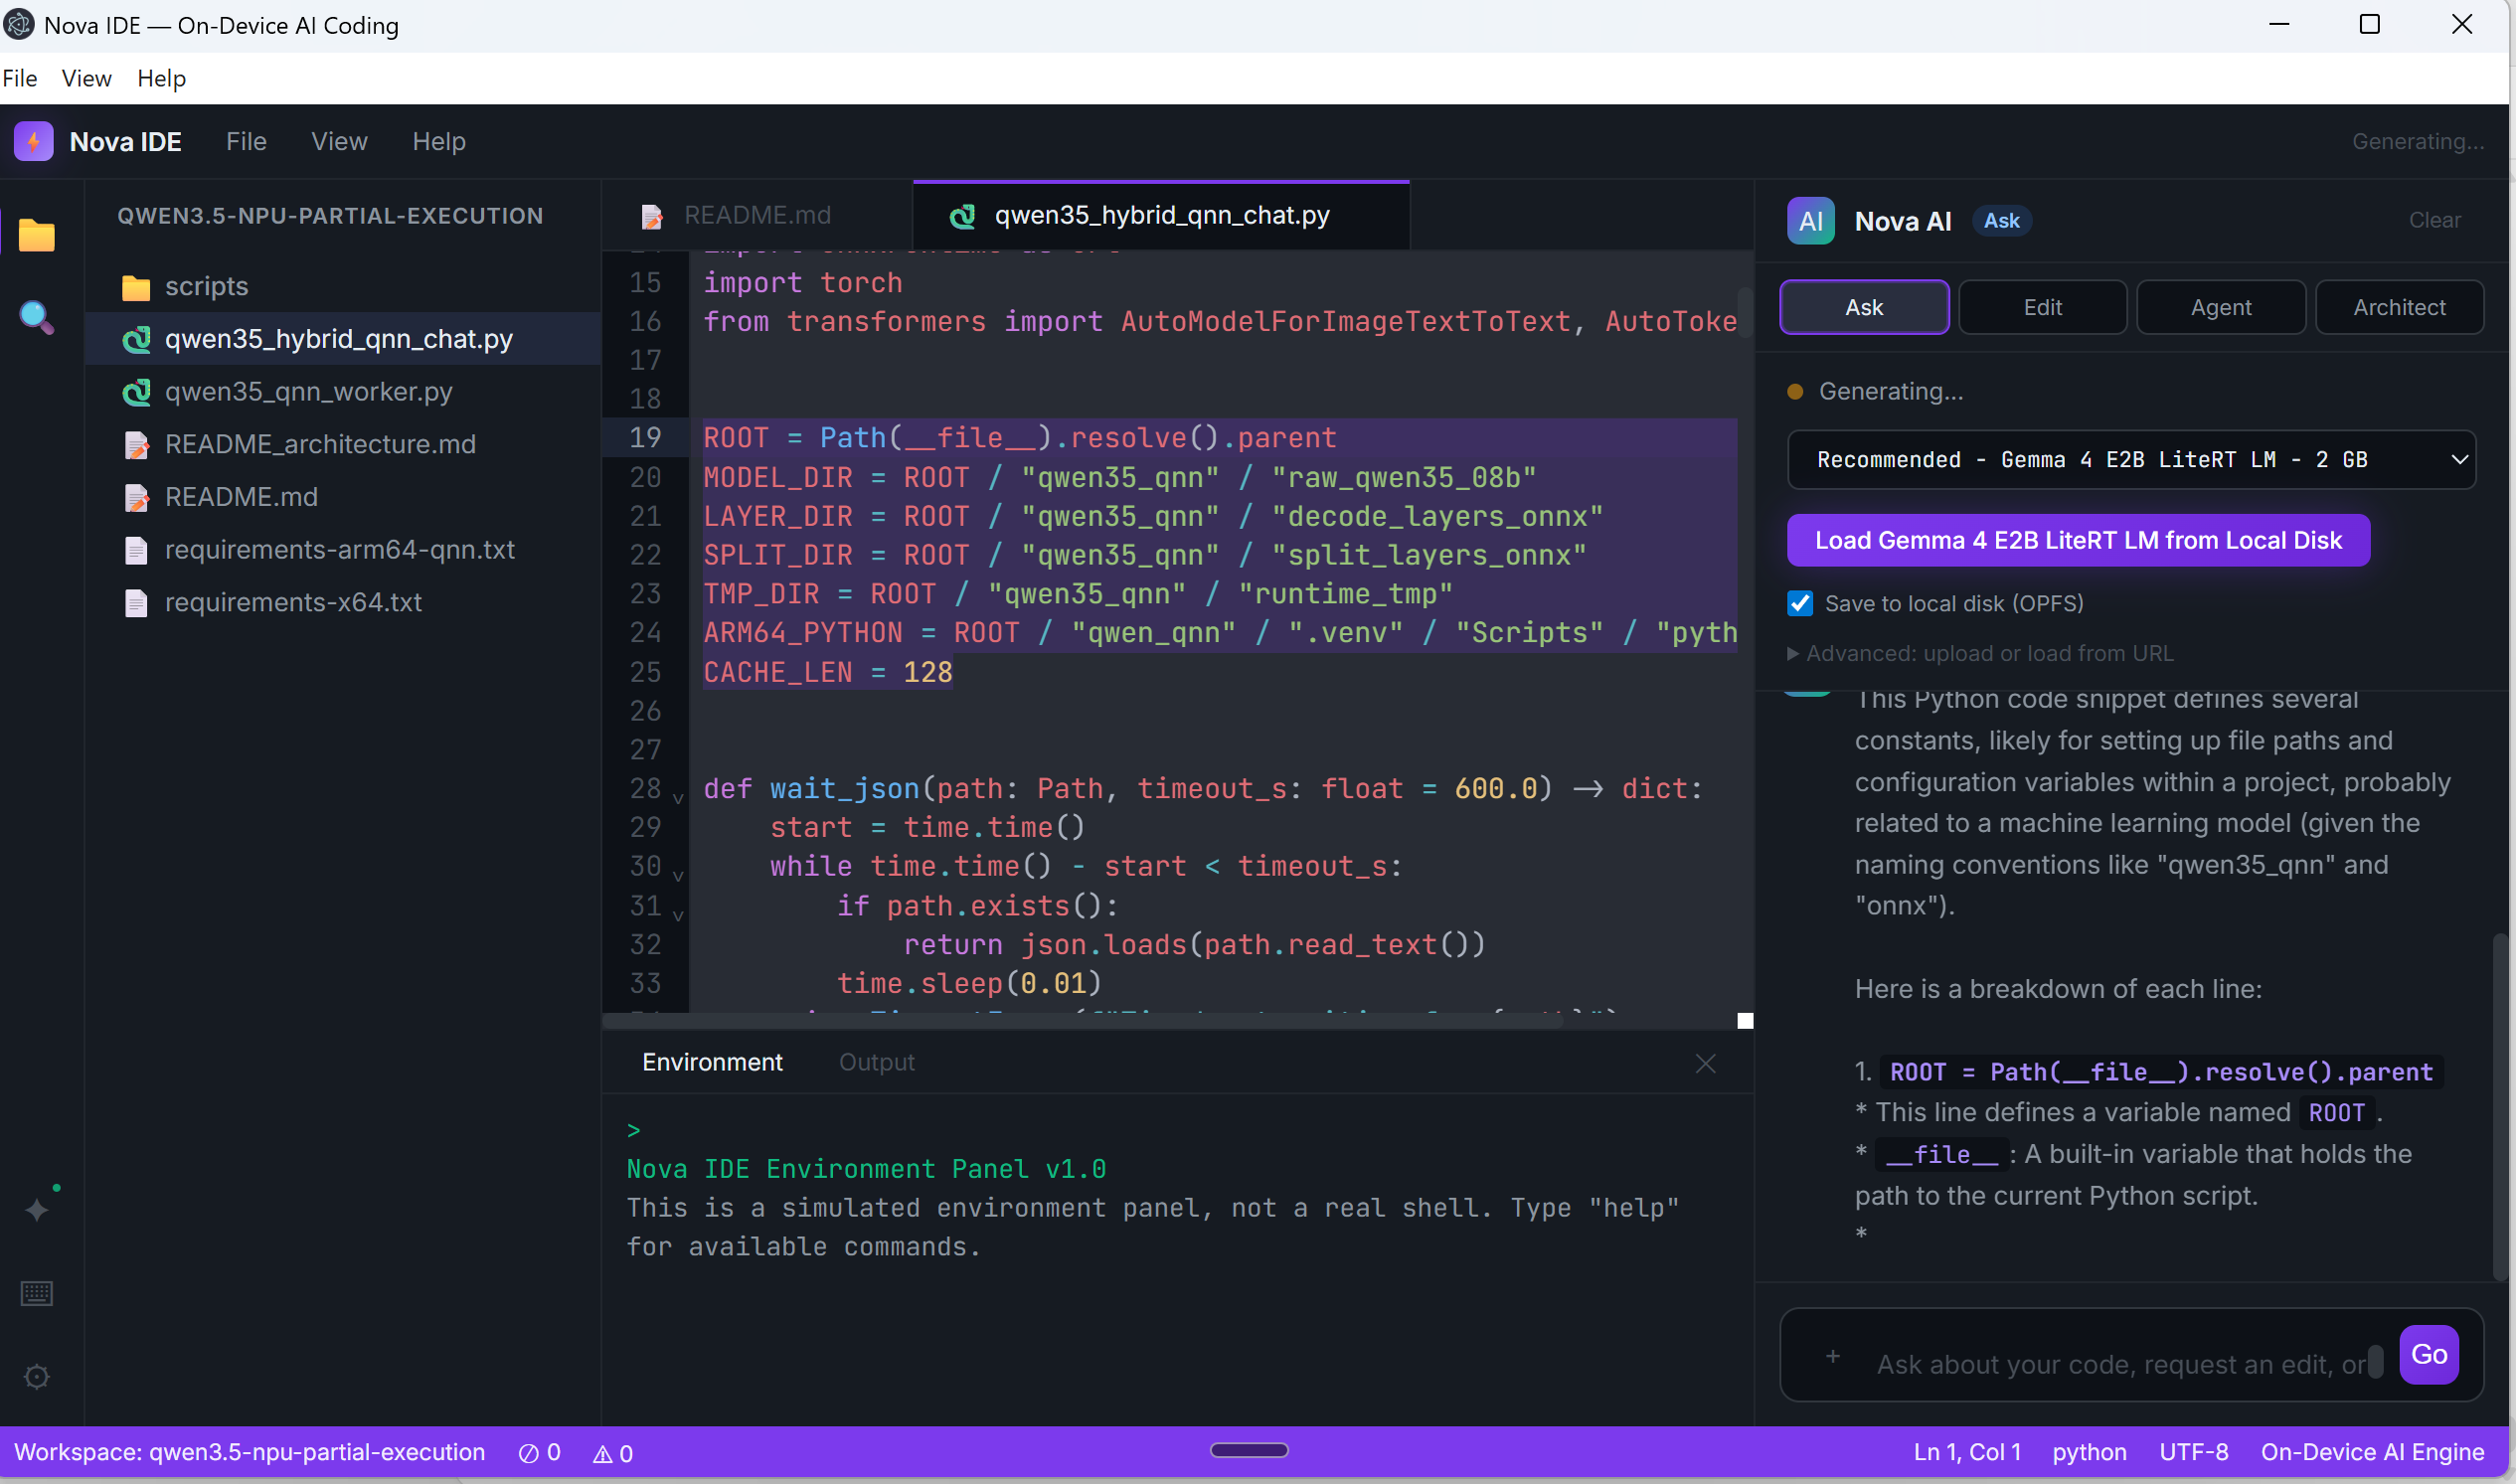
Task: Click the errors count icon in status bar
Action: coord(528,1453)
